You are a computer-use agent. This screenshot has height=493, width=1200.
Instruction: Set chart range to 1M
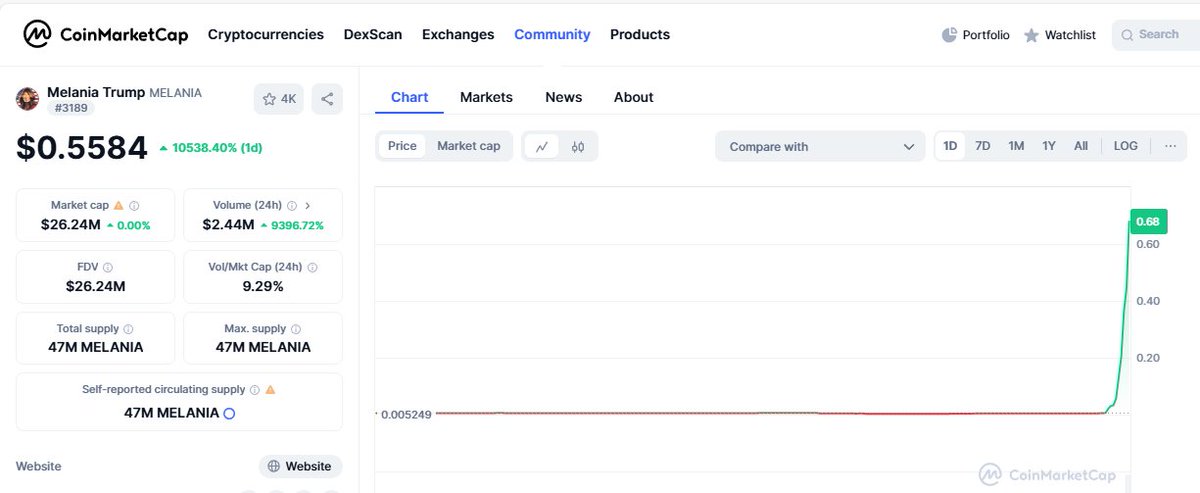point(1016,146)
